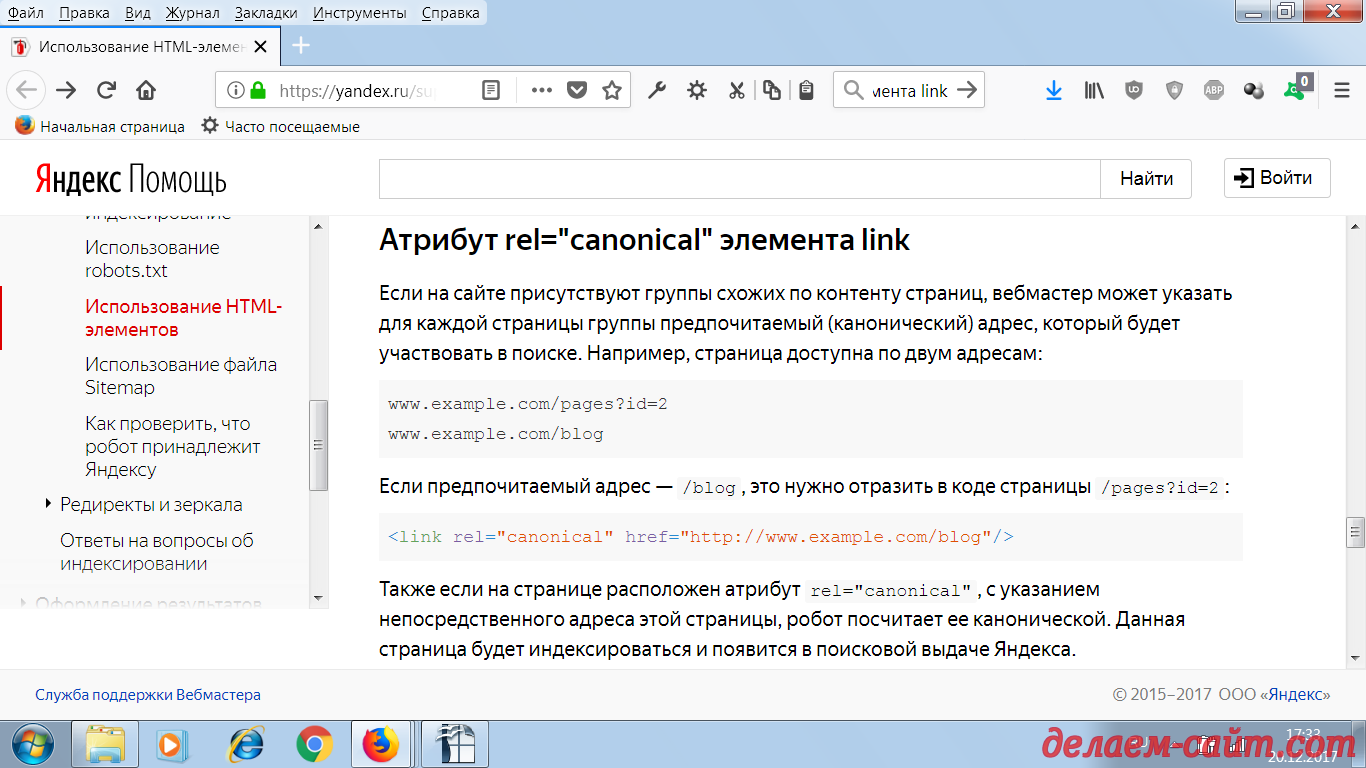Open the wrench developer tools icon
Screen dimensions: 1366x768
[657, 90]
